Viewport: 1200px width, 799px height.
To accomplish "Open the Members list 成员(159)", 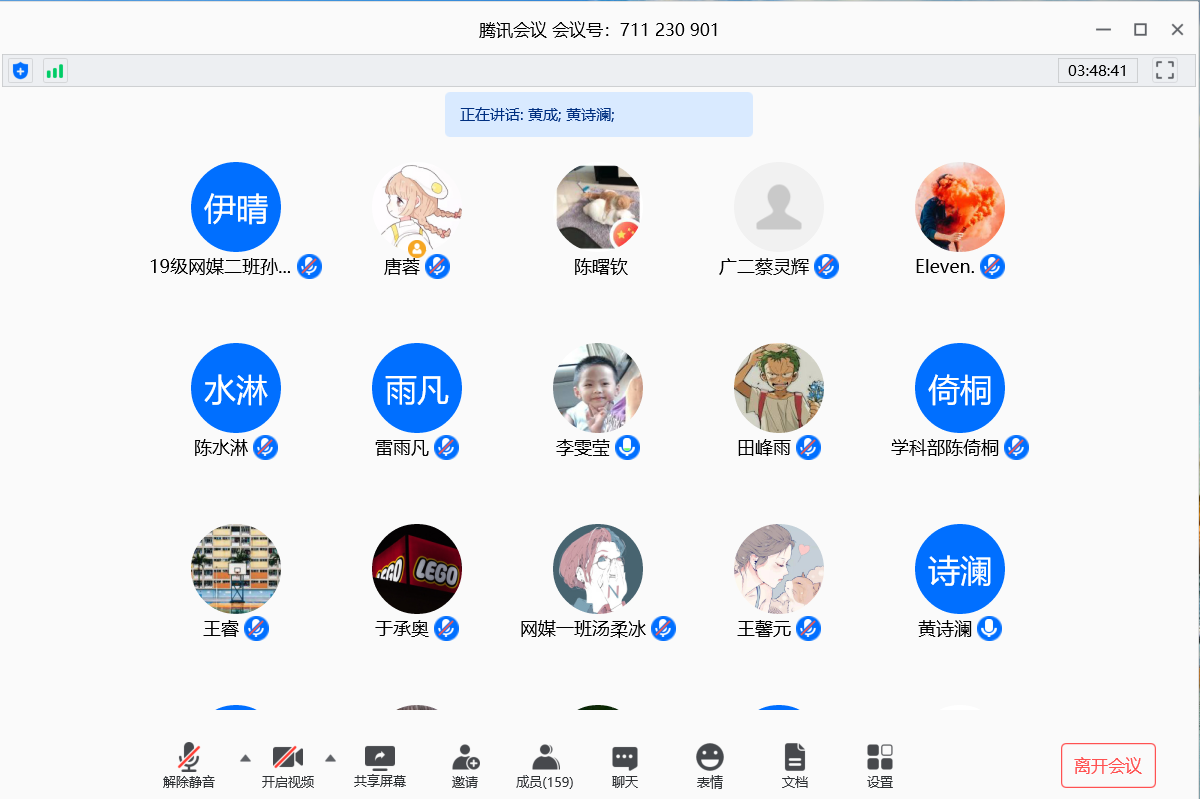I will pos(544,766).
